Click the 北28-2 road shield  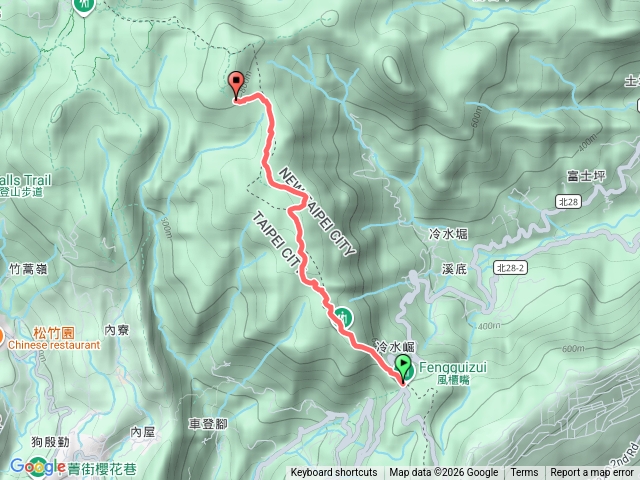(x=510, y=268)
